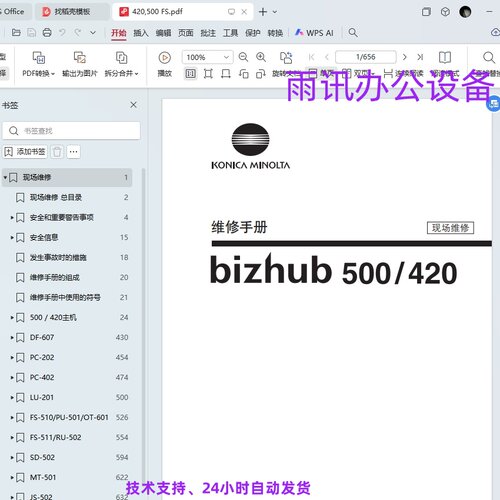Jump to last page arrow
Viewport: 500px width, 500px height.
420,57
